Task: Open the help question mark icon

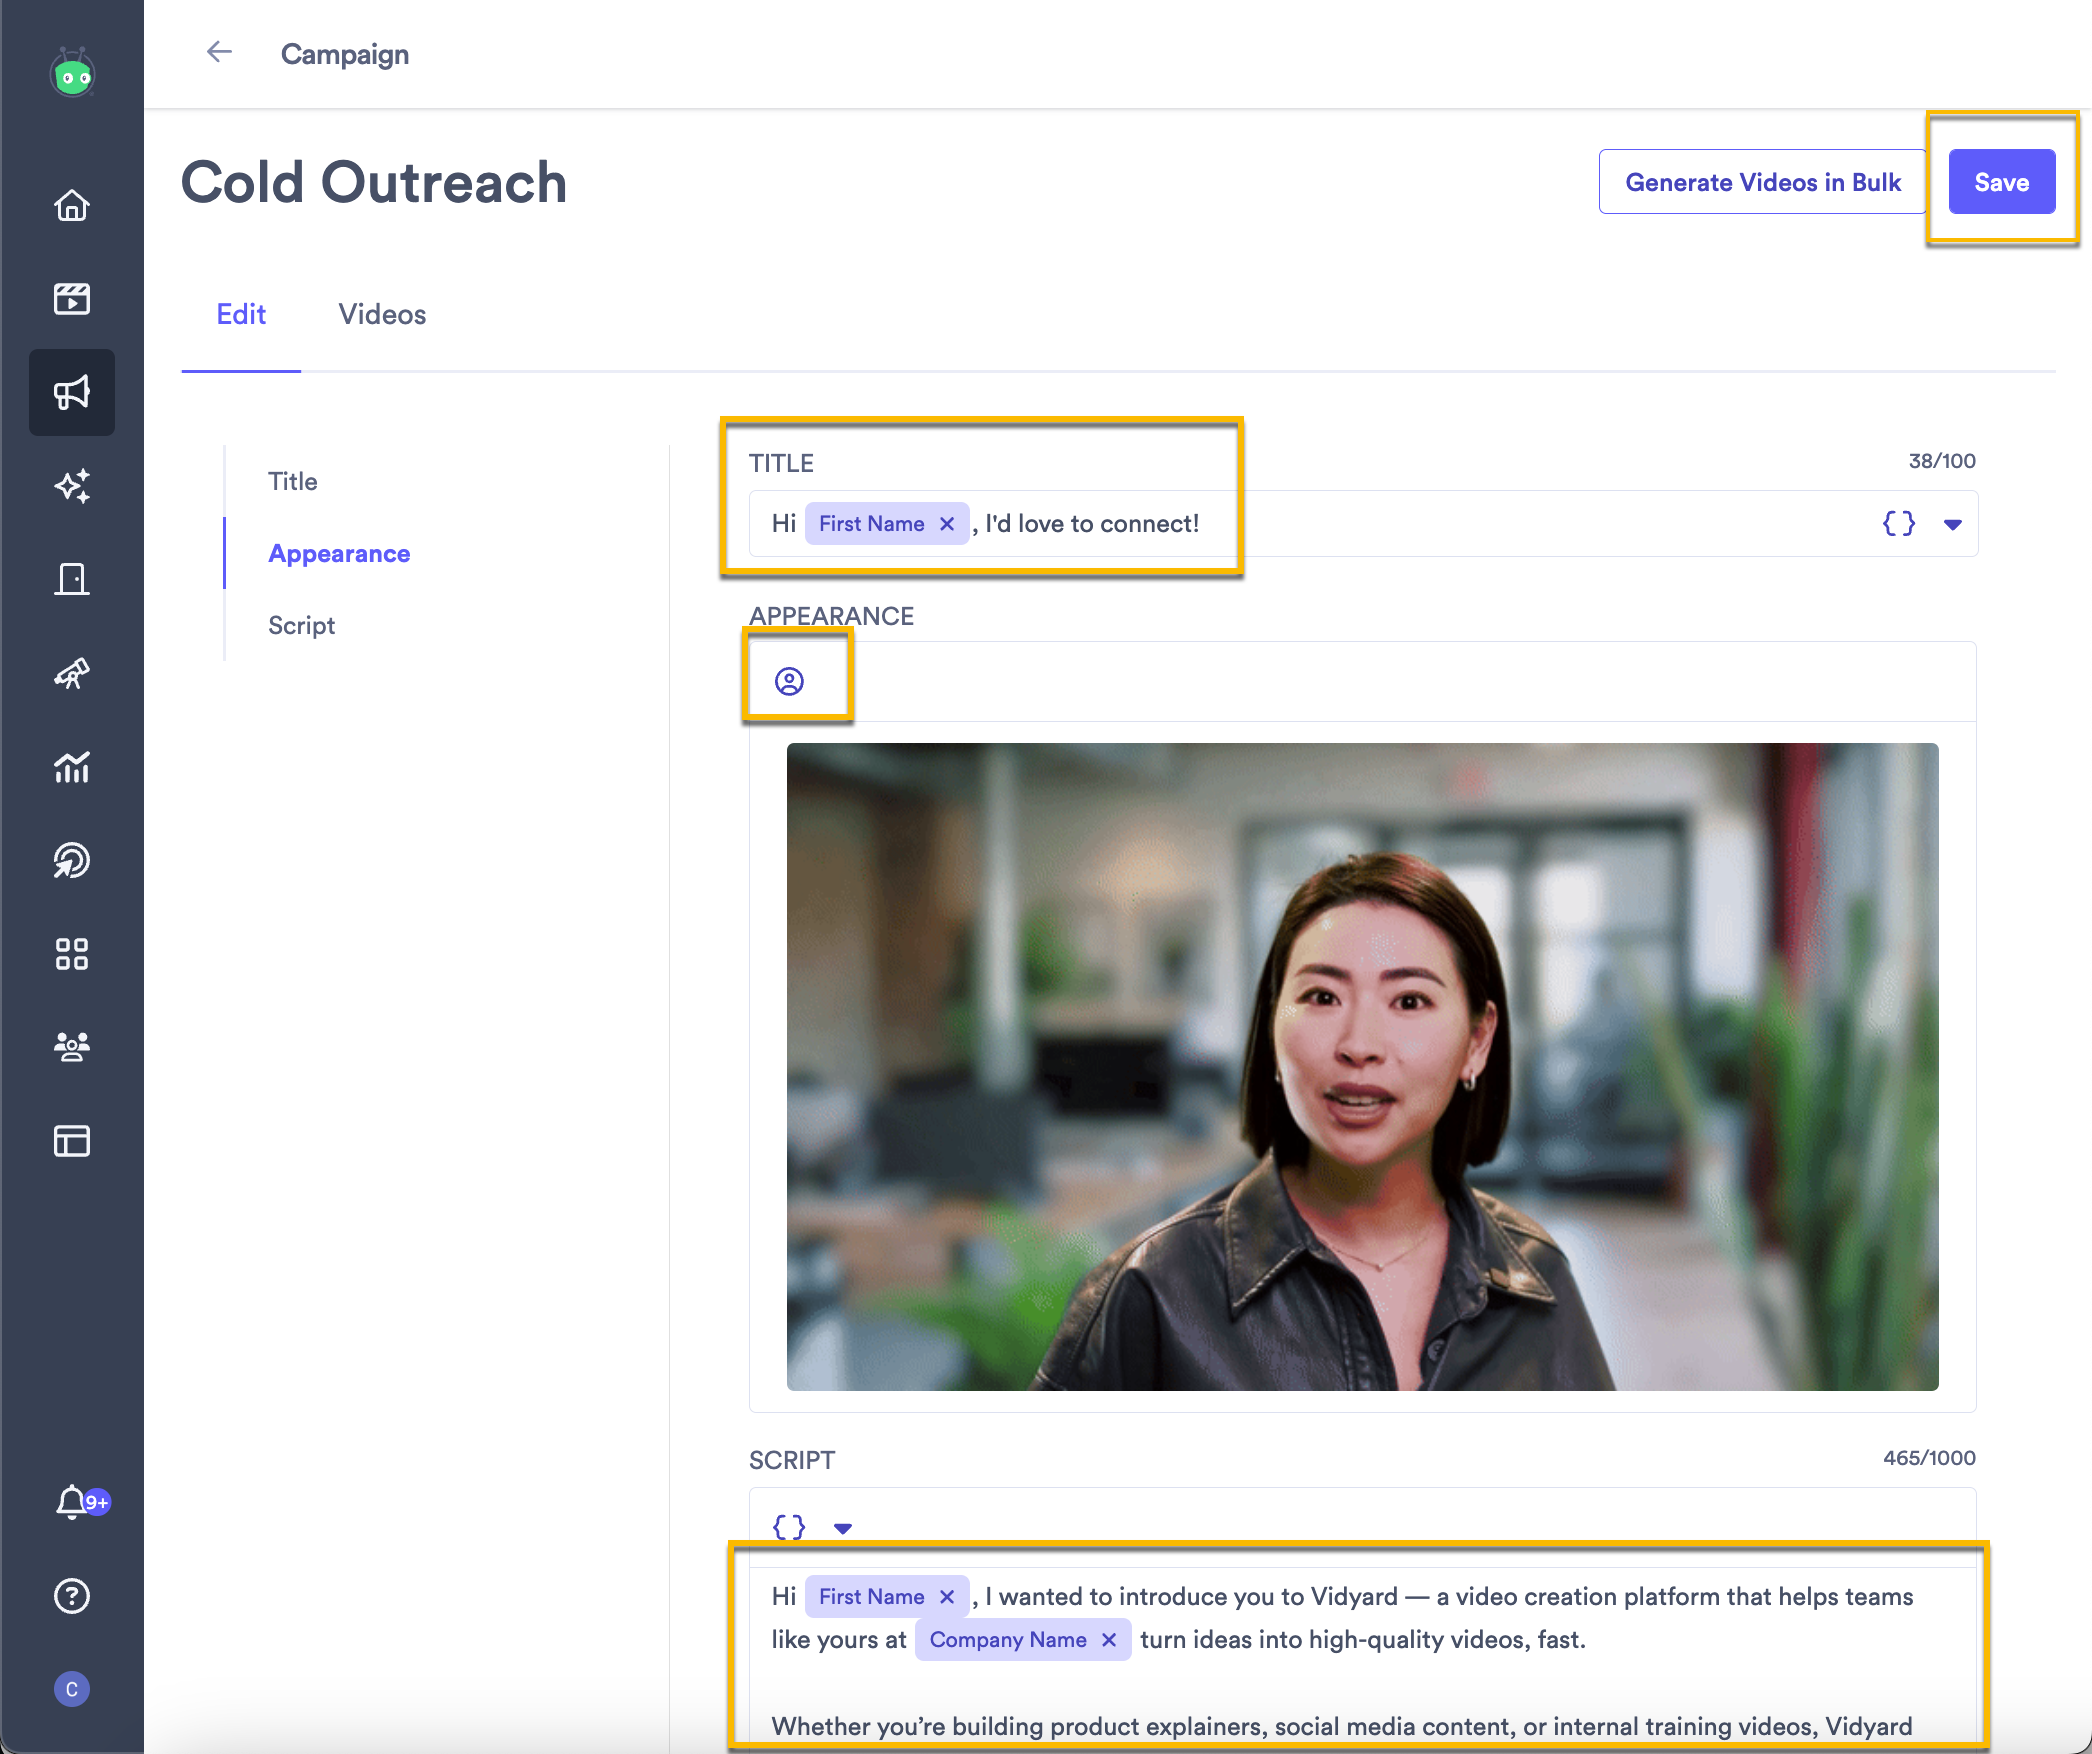Action: coord(72,1596)
